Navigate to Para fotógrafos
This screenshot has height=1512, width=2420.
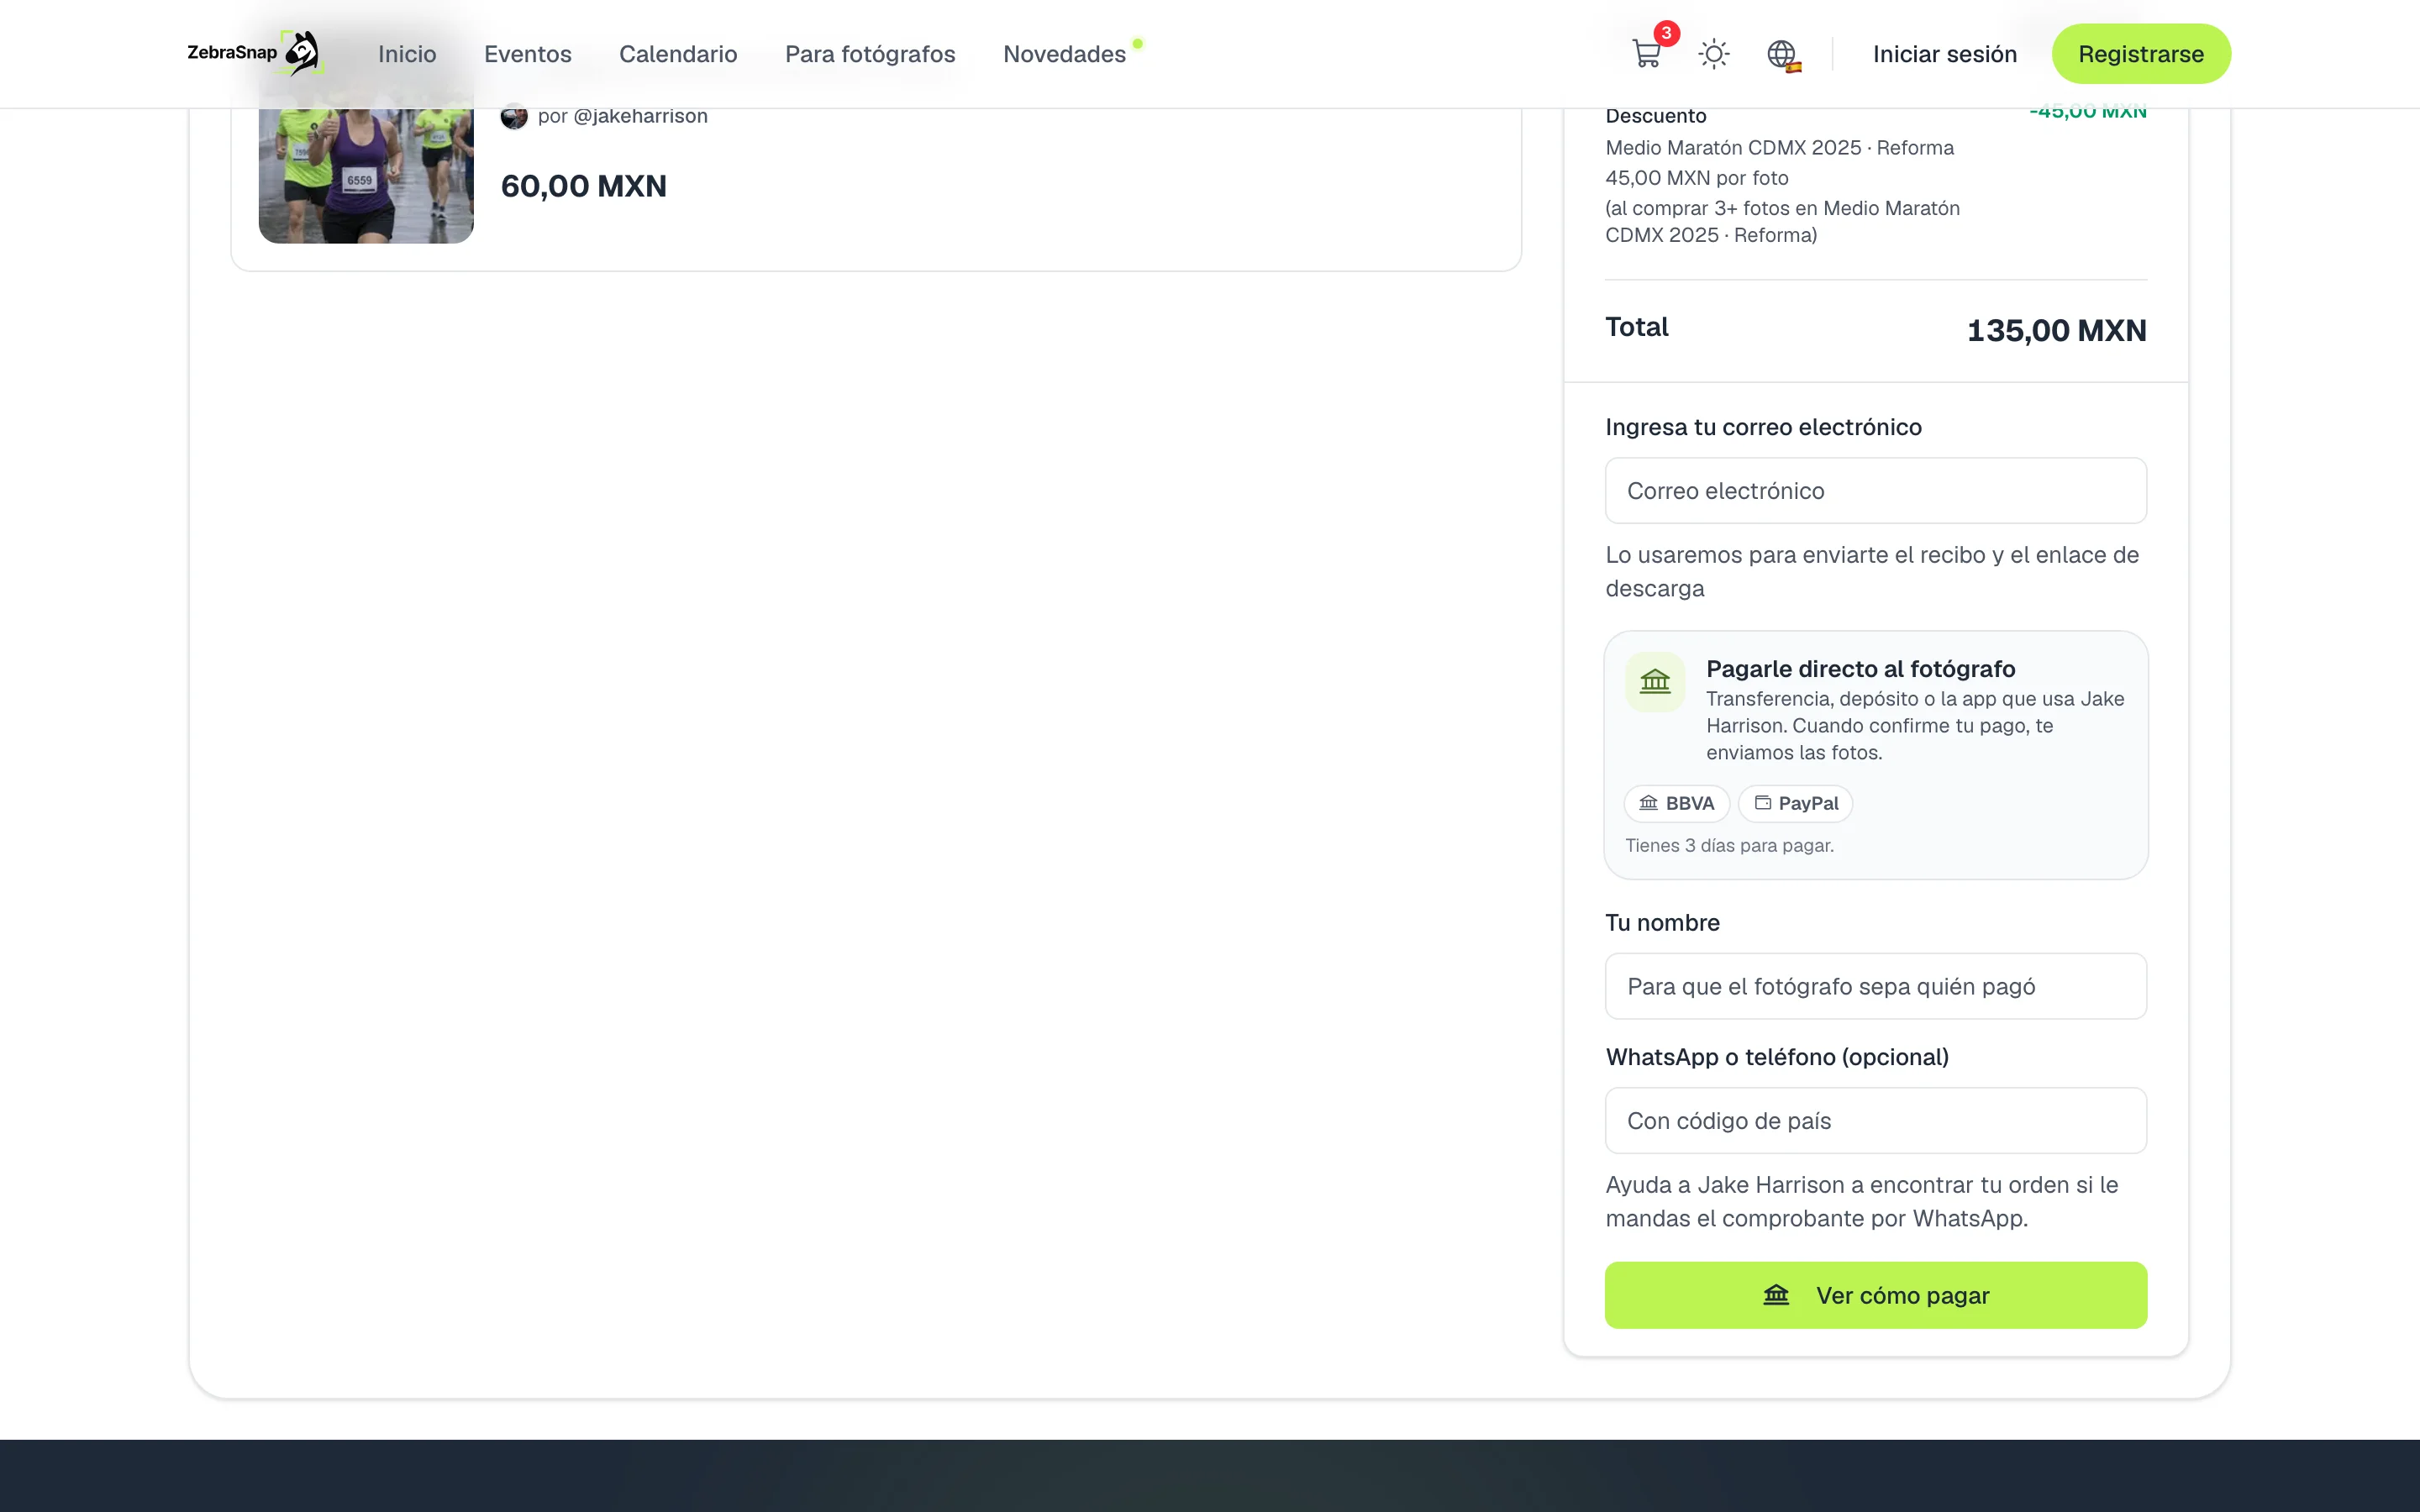pos(870,54)
